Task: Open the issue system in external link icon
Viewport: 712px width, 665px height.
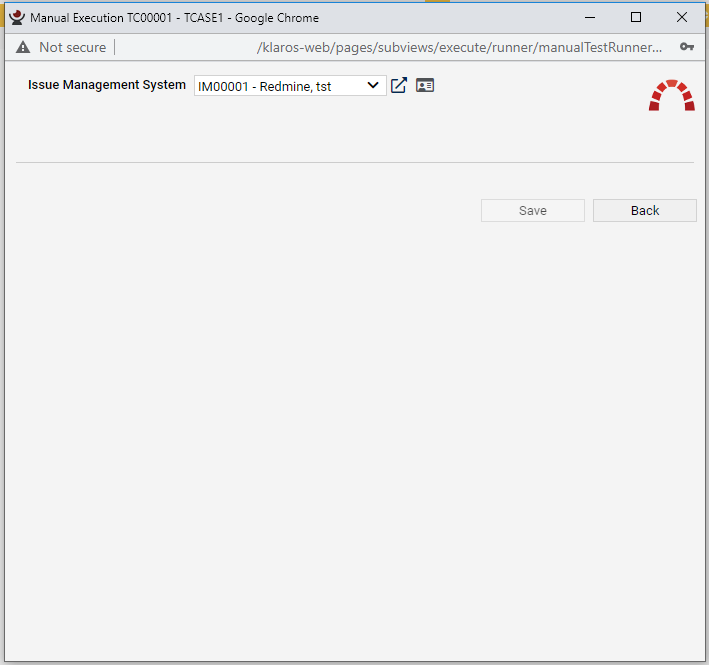Action: (399, 86)
